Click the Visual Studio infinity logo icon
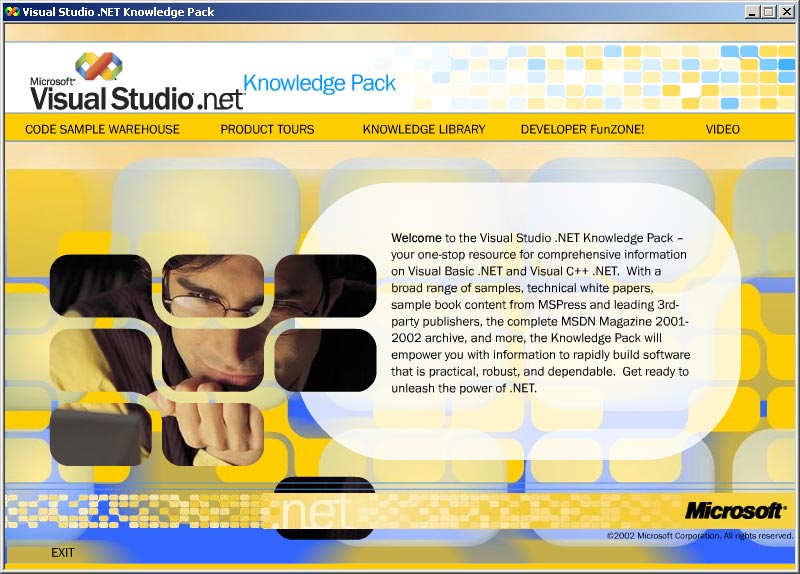 pos(97,67)
